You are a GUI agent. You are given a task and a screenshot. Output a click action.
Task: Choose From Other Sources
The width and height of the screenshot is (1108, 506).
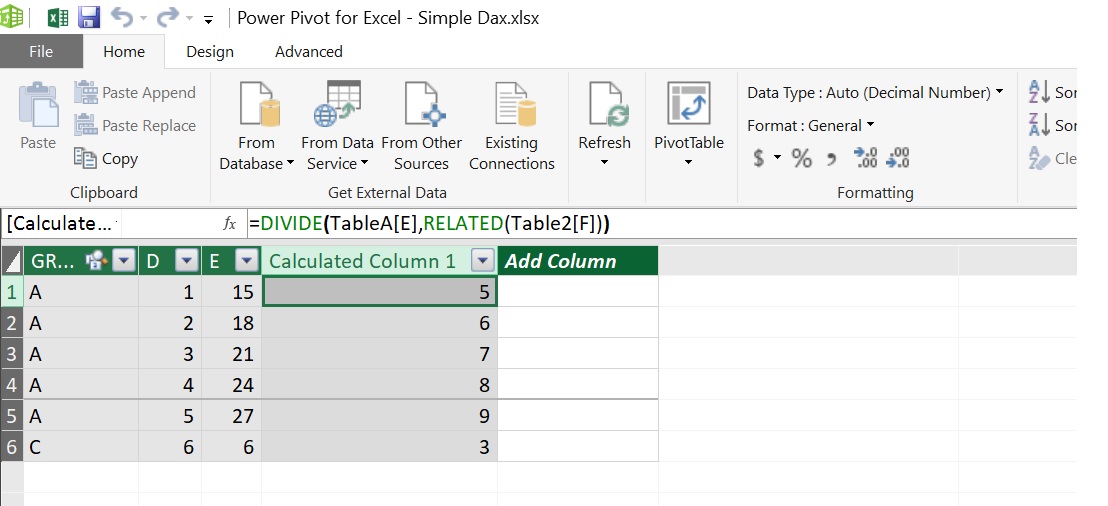421,126
